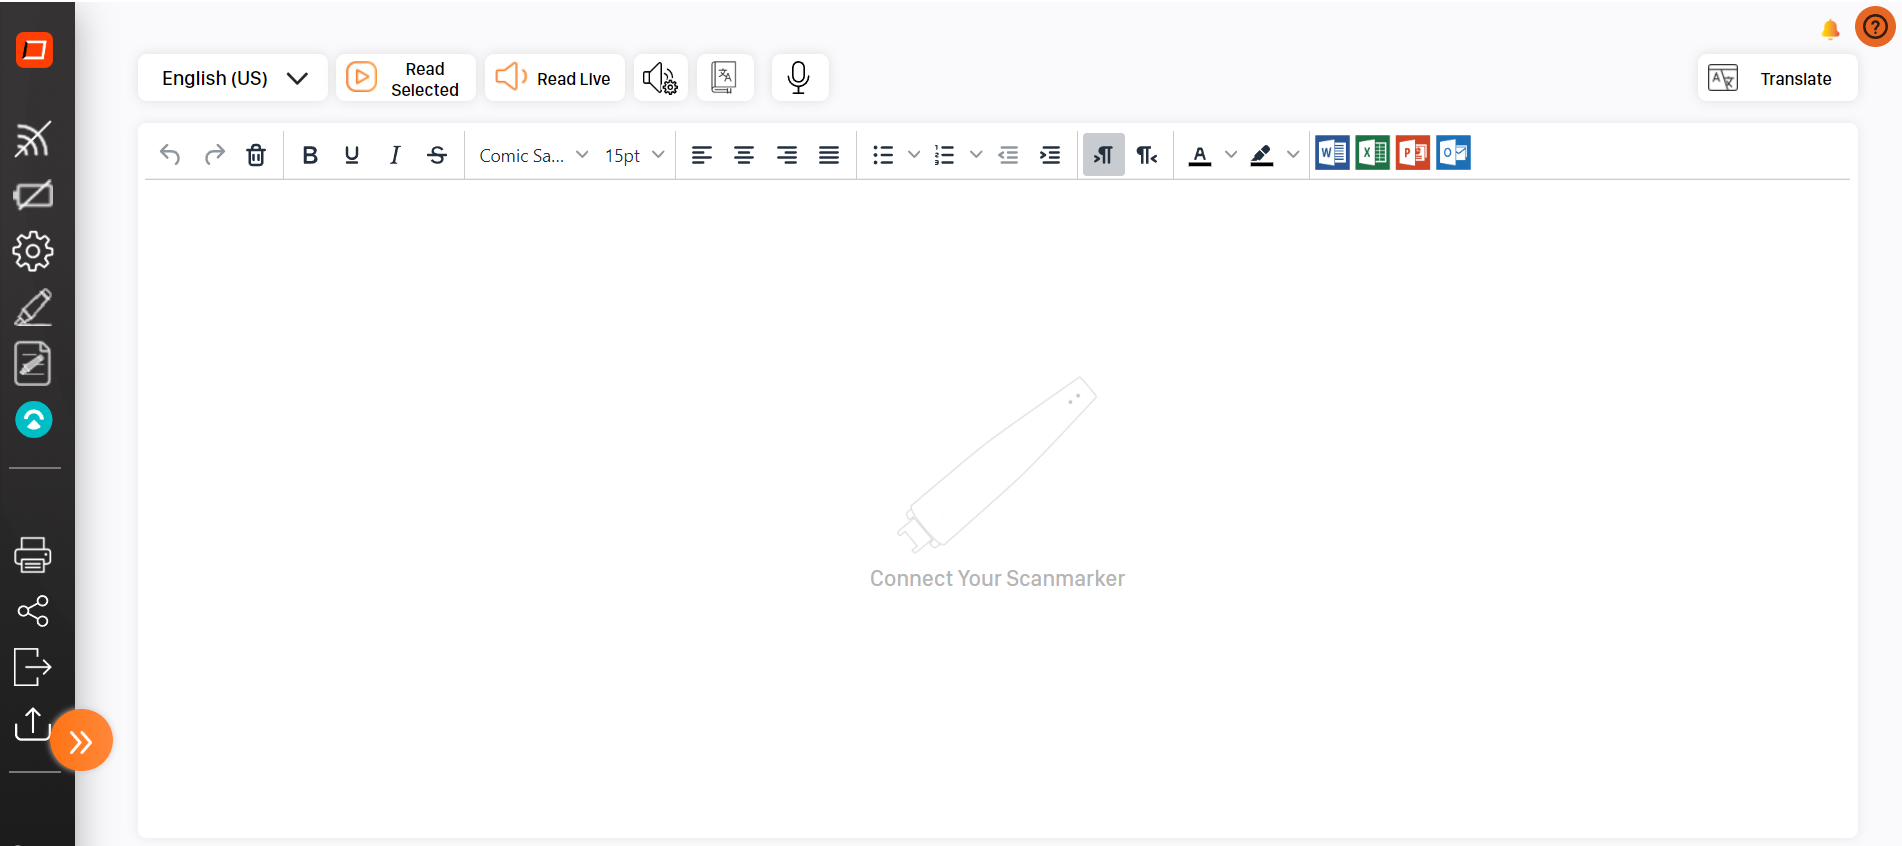Expand the bullet list style options

[x=914, y=155]
